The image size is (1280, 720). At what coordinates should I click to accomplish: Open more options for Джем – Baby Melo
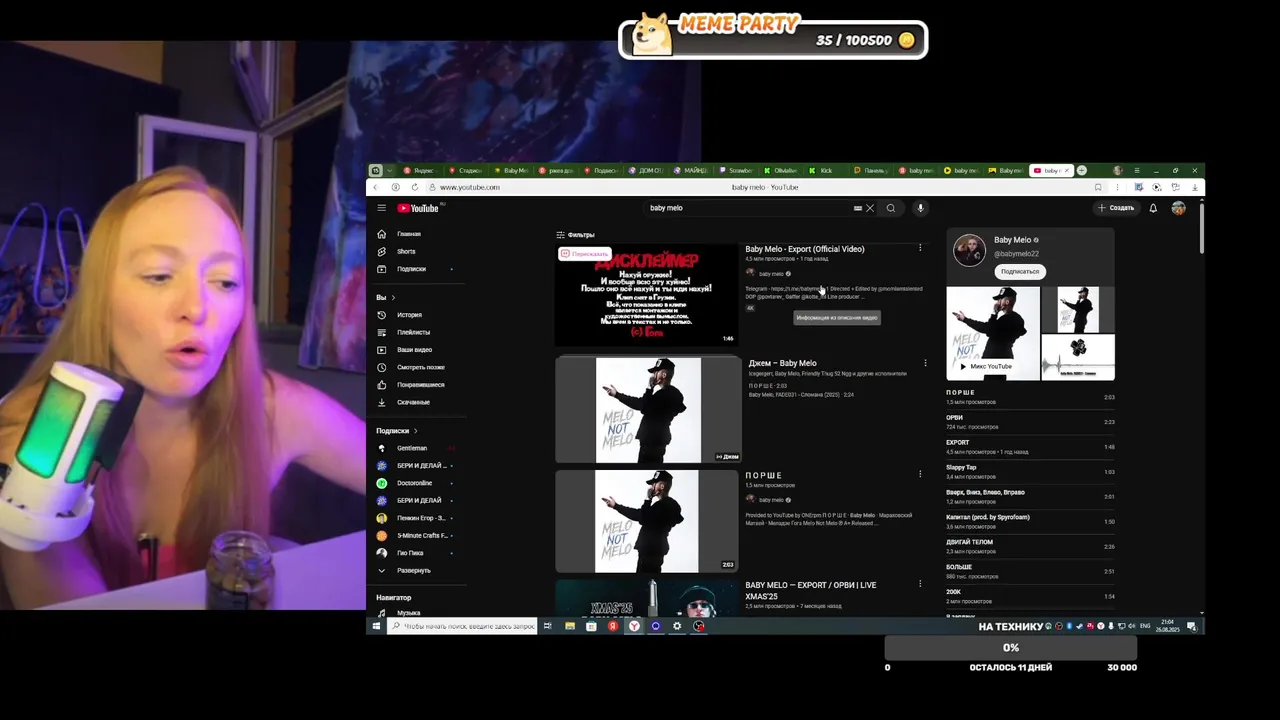pos(925,363)
